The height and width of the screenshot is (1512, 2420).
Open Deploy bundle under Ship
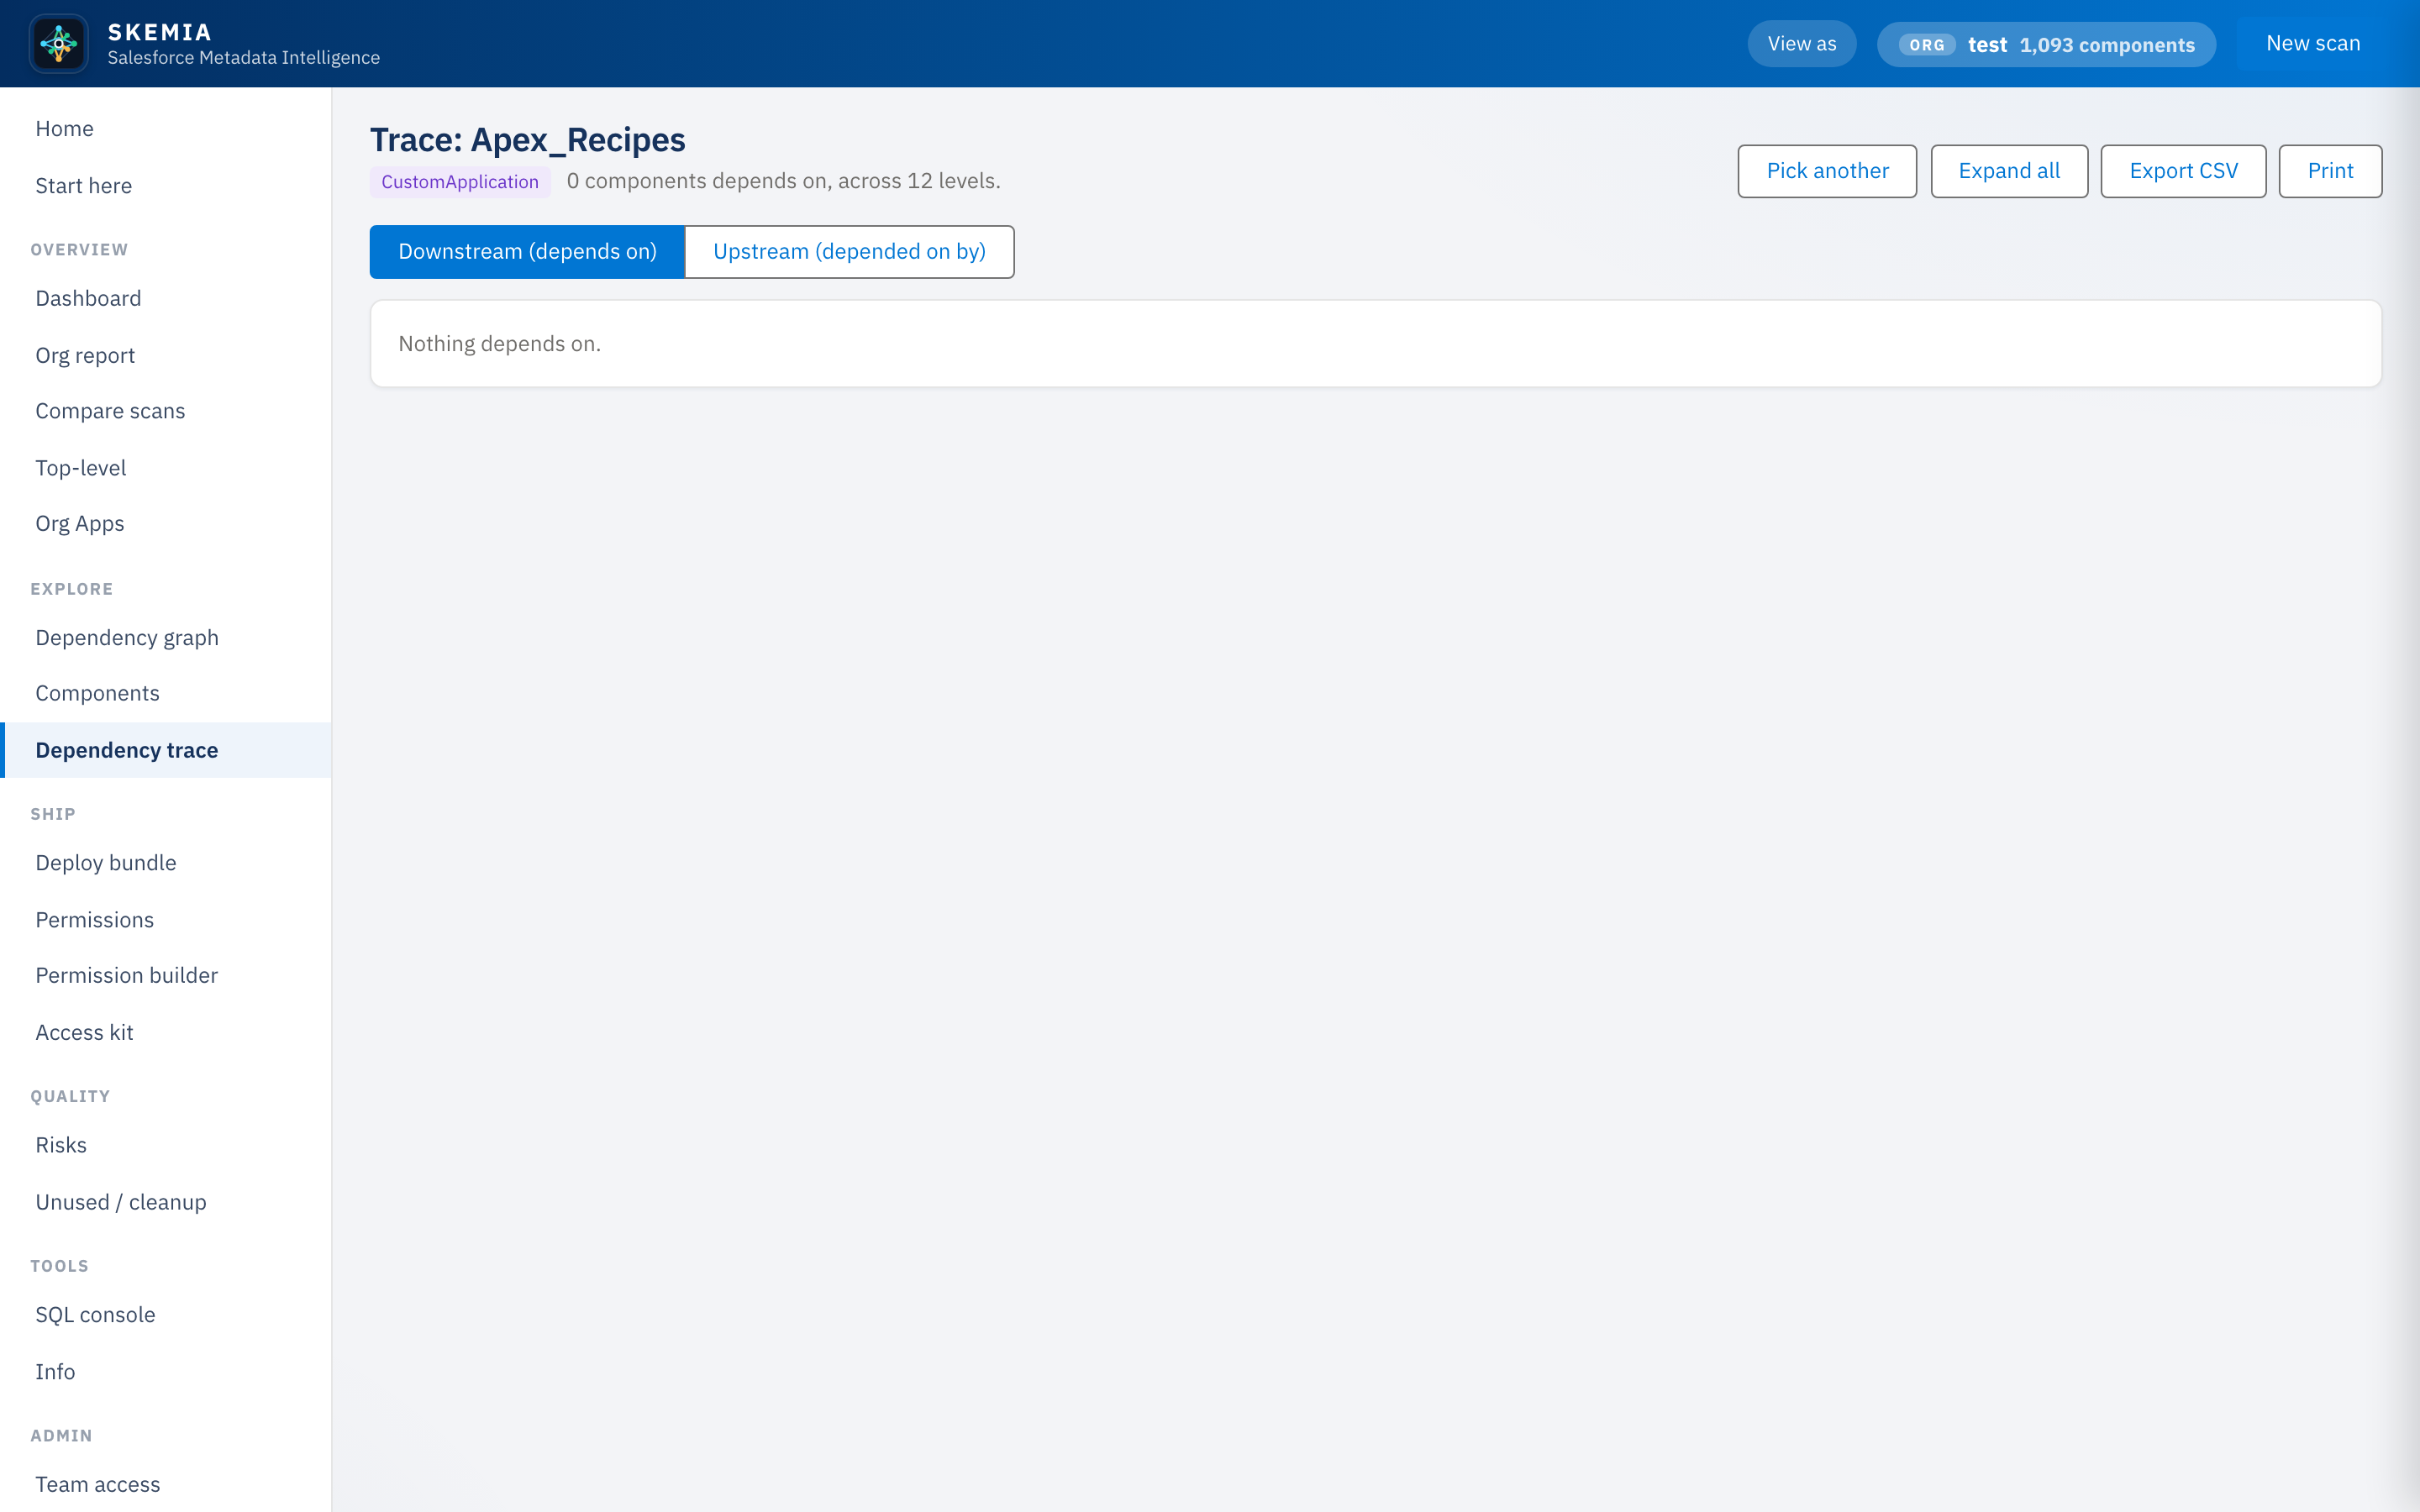[166, 863]
